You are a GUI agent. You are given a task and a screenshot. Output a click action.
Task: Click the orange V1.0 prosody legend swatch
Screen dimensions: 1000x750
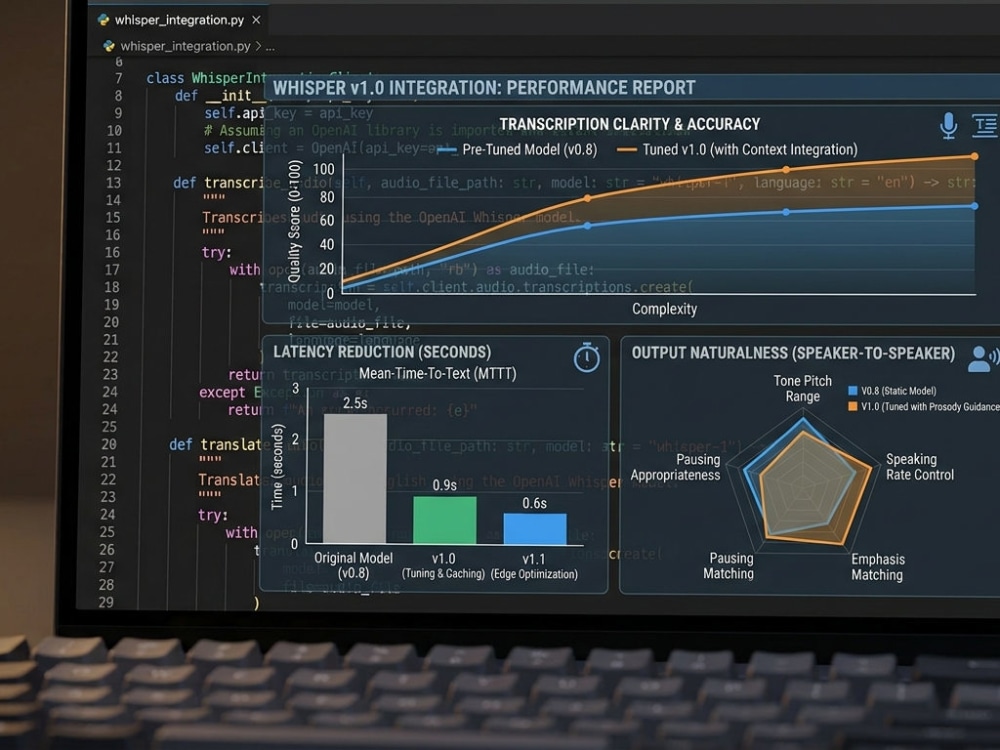tap(852, 406)
